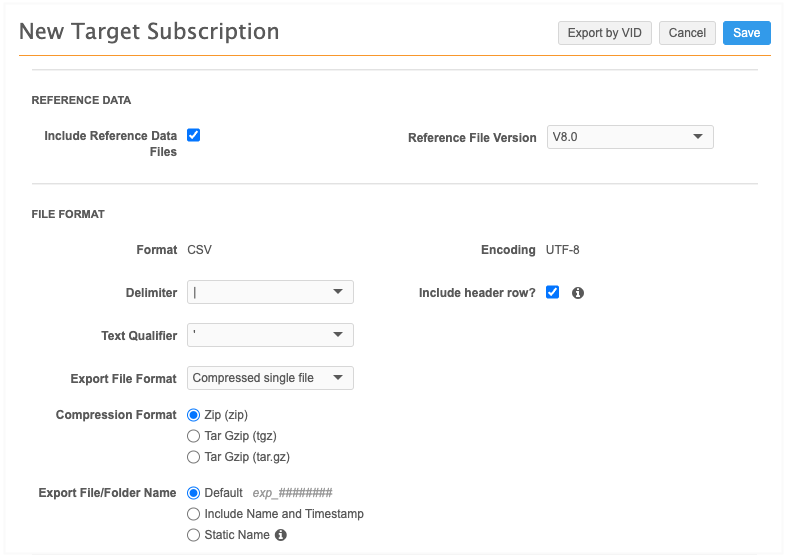This screenshot has width=786, height=556.
Task: Open Export File Format dropdown
Action: coord(270,378)
